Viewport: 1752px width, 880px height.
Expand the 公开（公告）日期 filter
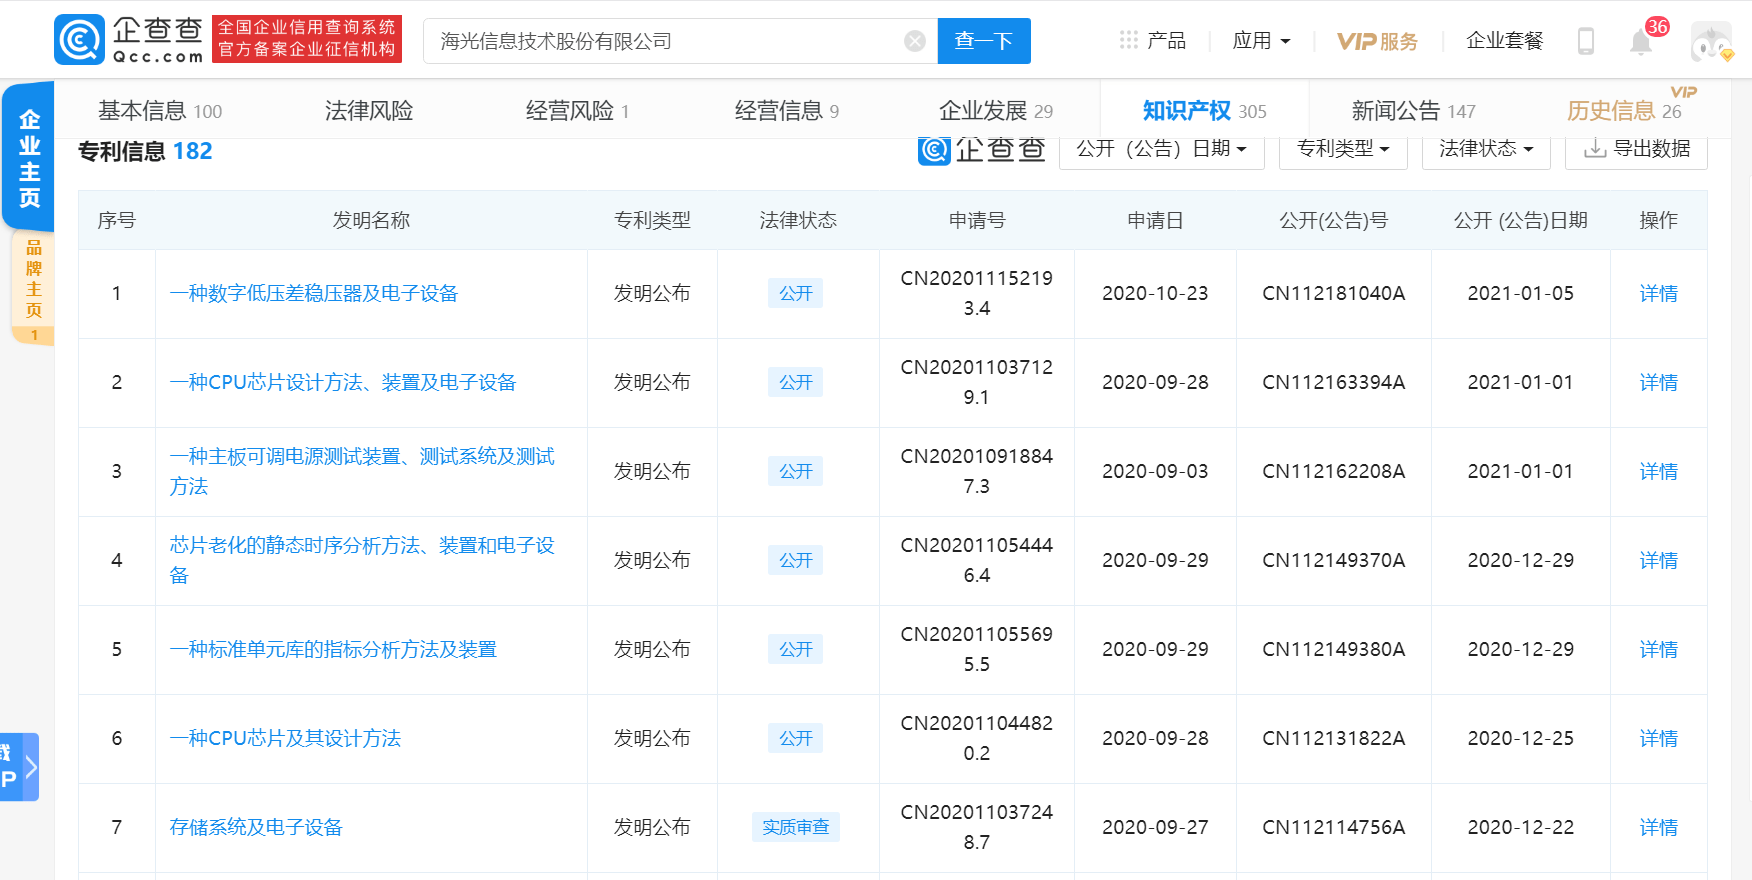coord(1162,149)
